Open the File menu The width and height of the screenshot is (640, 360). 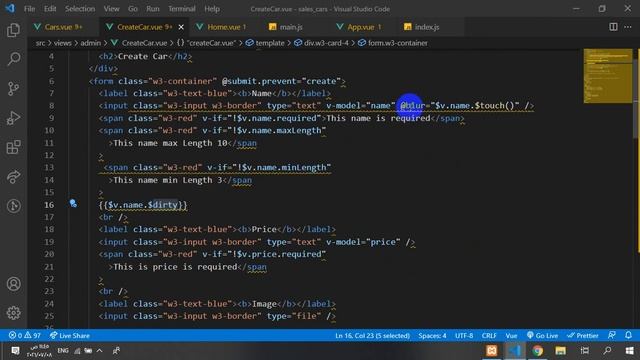(29, 9)
